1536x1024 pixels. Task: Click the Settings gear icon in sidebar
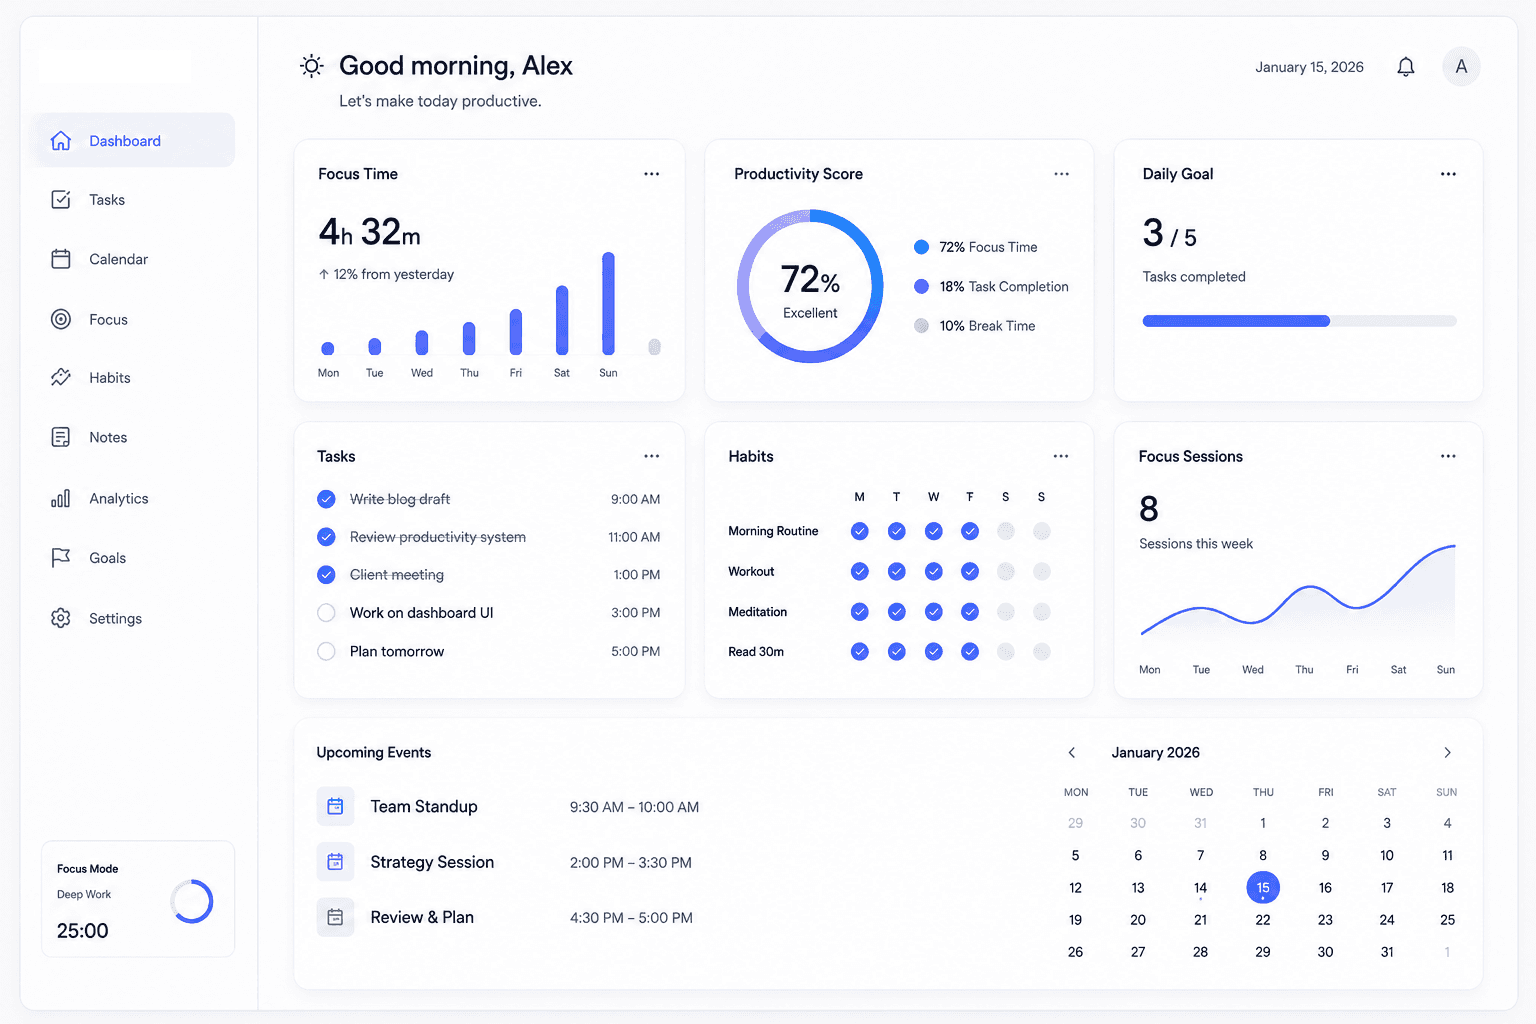point(61,618)
